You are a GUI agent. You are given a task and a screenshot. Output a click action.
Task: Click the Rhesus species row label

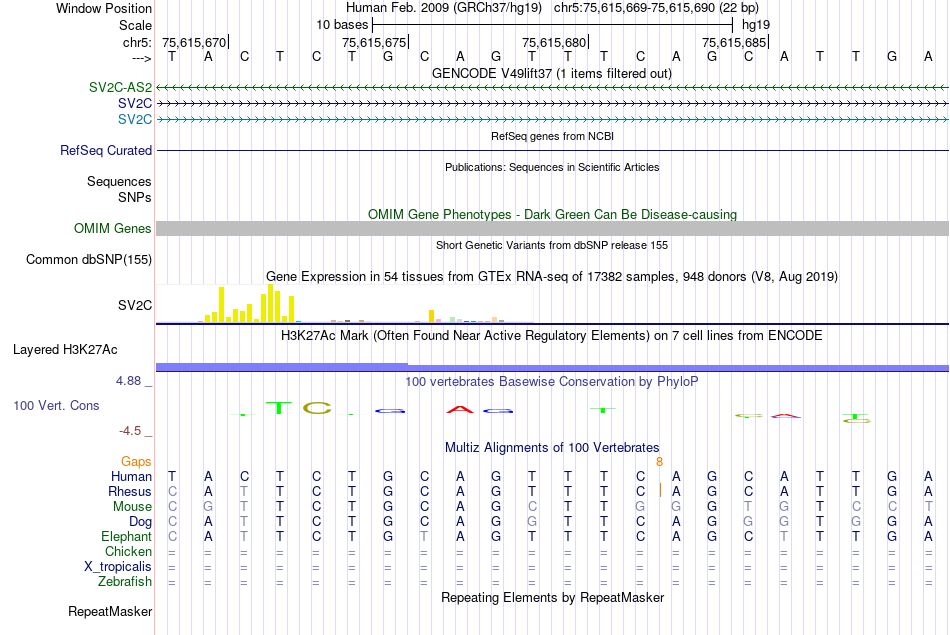(x=130, y=491)
